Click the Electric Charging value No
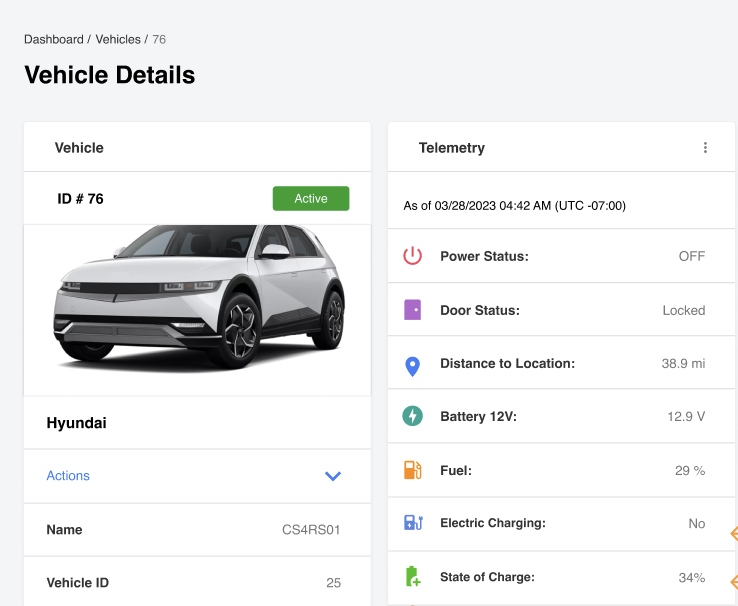Viewport: 738px width, 606px height. click(x=697, y=524)
